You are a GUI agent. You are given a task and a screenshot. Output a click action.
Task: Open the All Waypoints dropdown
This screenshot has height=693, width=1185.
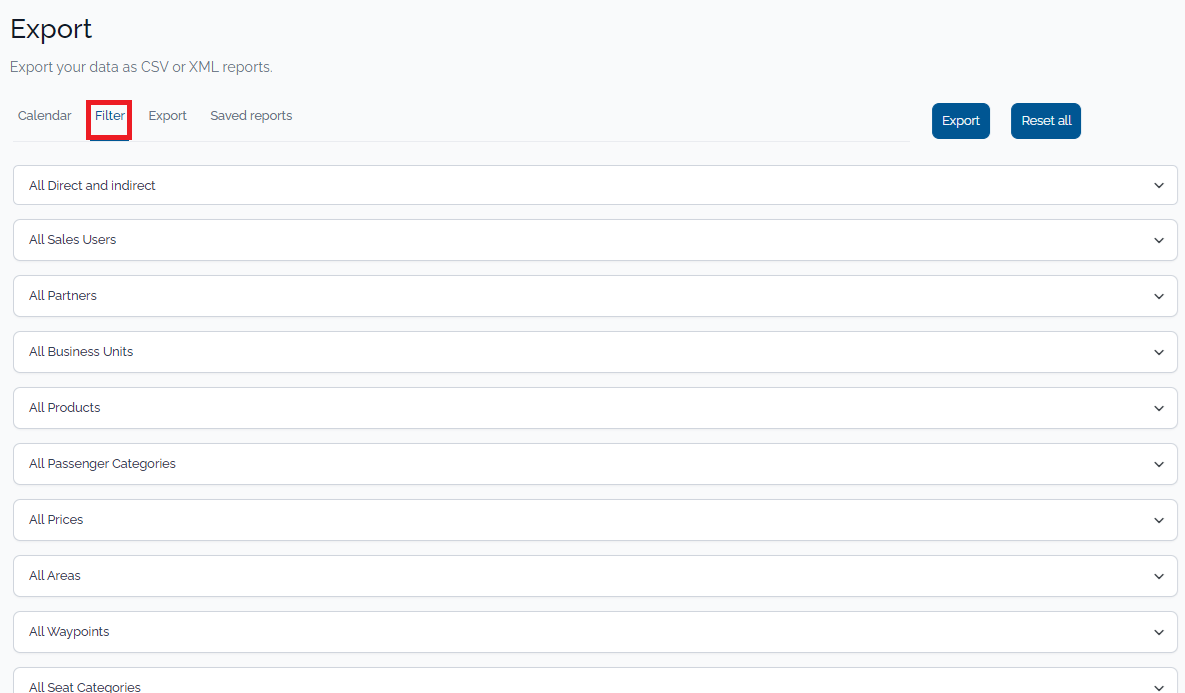pyautogui.click(x=596, y=632)
